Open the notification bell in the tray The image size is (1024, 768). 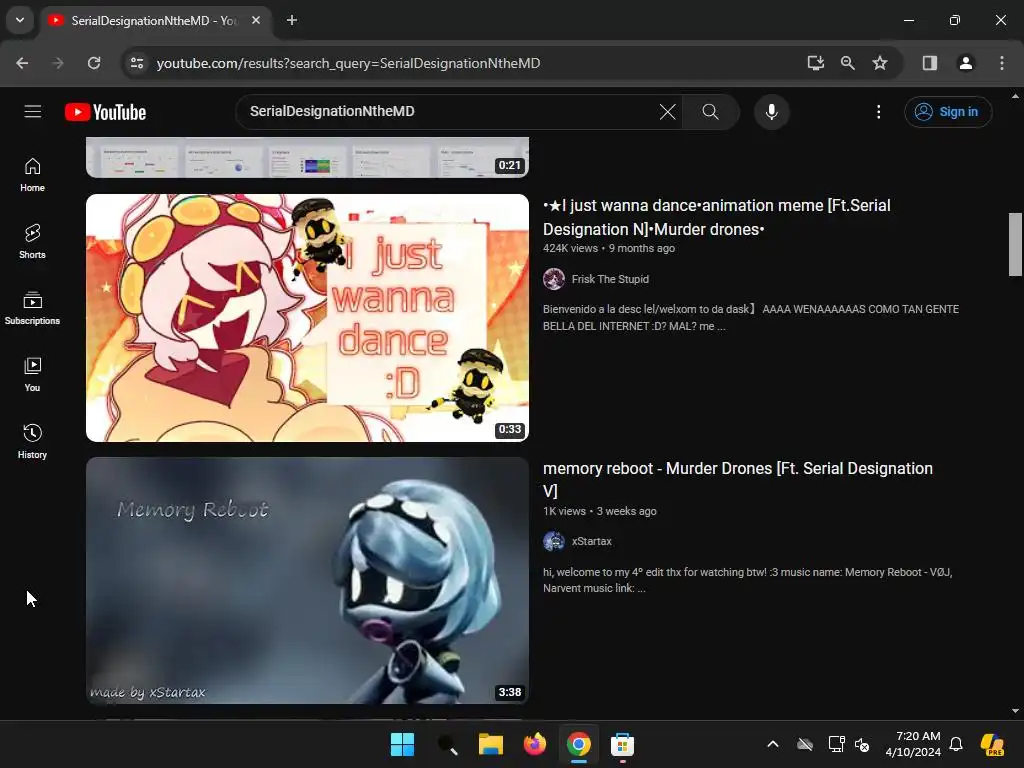[956, 744]
